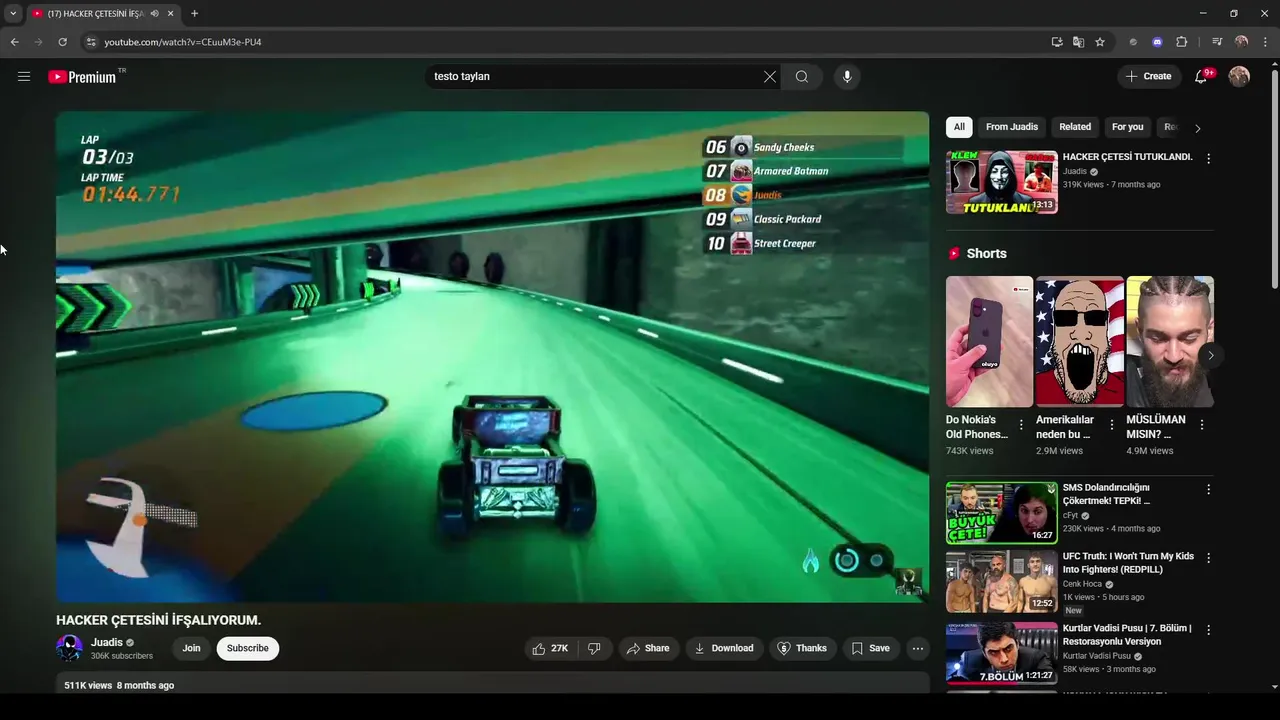Dislike the video
The height and width of the screenshot is (720, 1280).
(x=594, y=648)
